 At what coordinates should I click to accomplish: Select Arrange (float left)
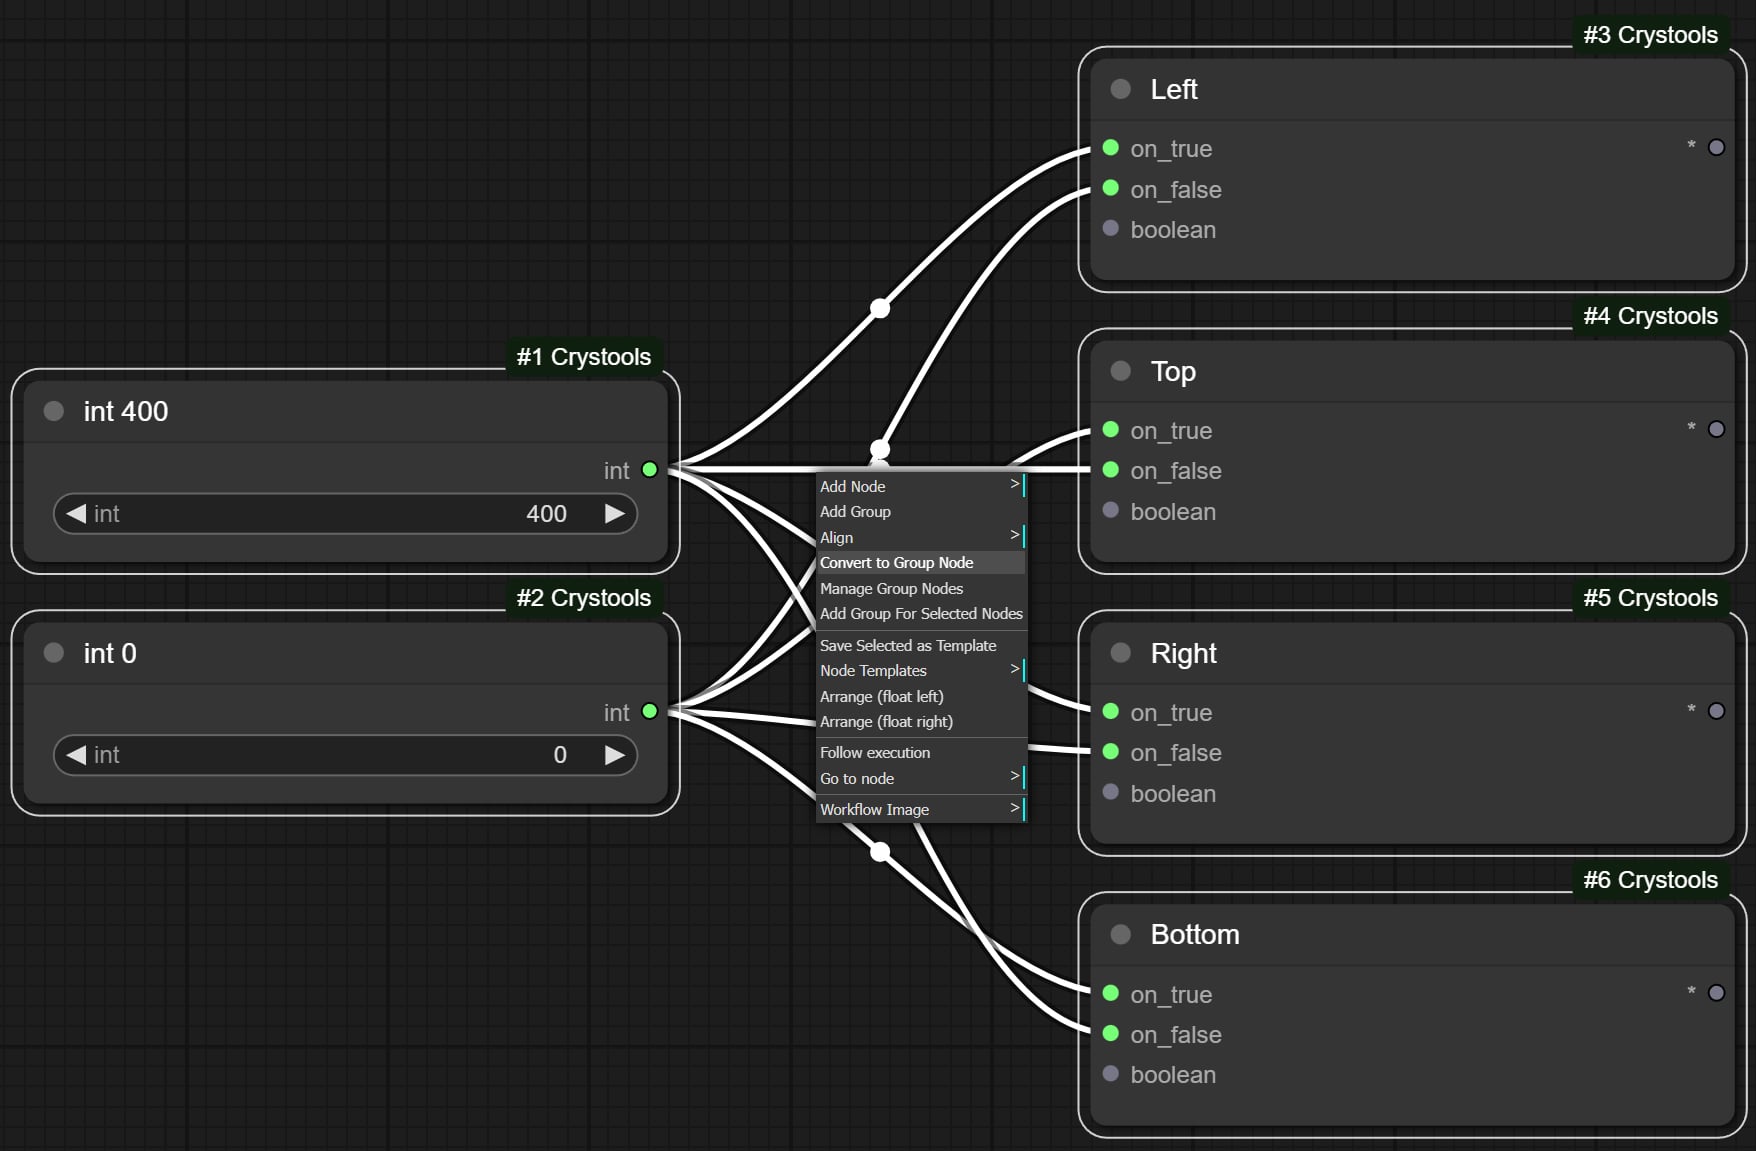921,696
